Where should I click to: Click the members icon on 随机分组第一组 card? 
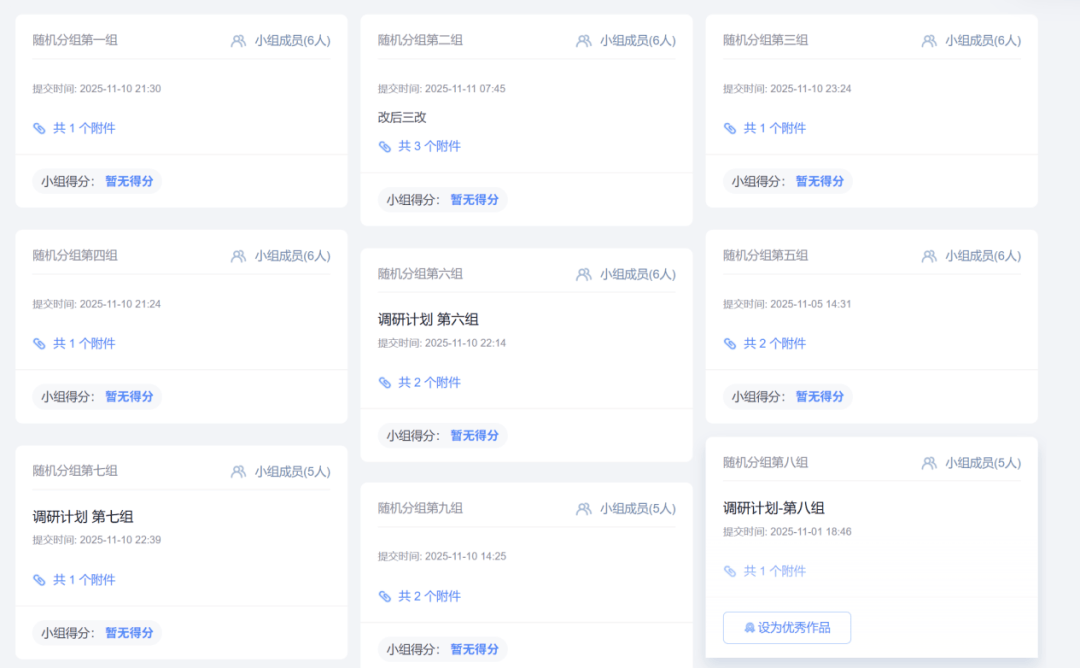pyautogui.click(x=238, y=41)
